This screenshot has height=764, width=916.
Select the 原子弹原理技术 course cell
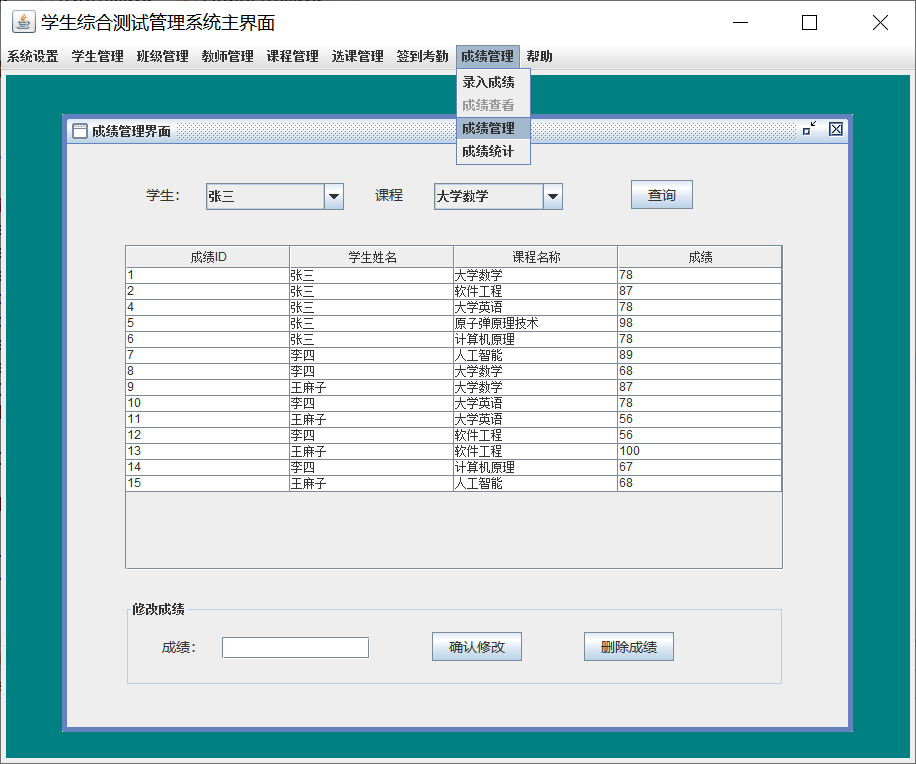(x=535, y=323)
